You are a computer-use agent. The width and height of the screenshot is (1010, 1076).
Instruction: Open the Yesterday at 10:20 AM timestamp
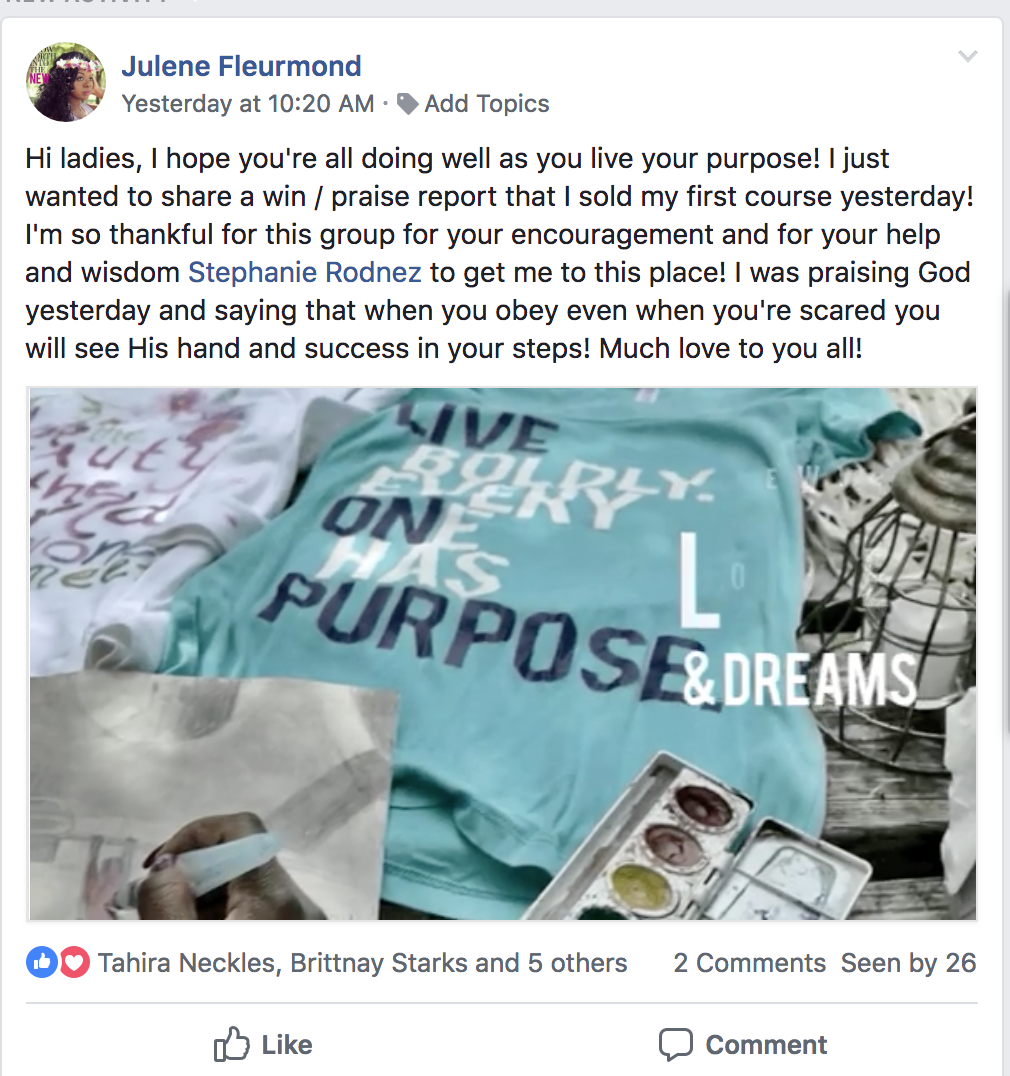point(248,104)
